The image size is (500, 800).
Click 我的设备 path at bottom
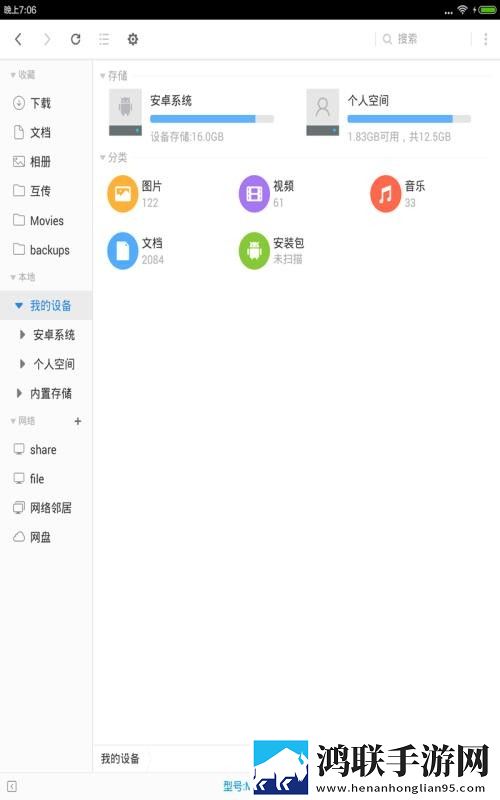click(x=120, y=759)
